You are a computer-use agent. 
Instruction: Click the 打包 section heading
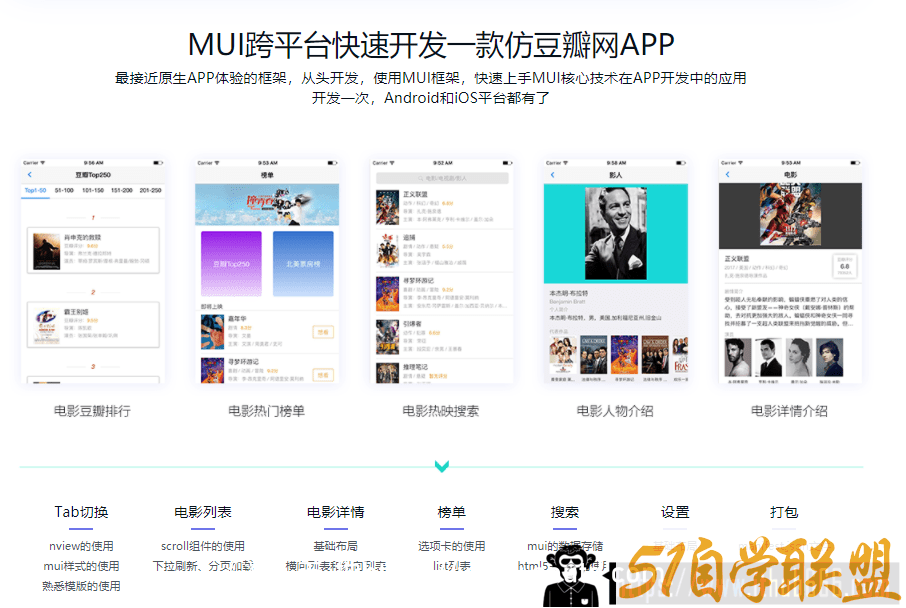click(x=784, y=512)
